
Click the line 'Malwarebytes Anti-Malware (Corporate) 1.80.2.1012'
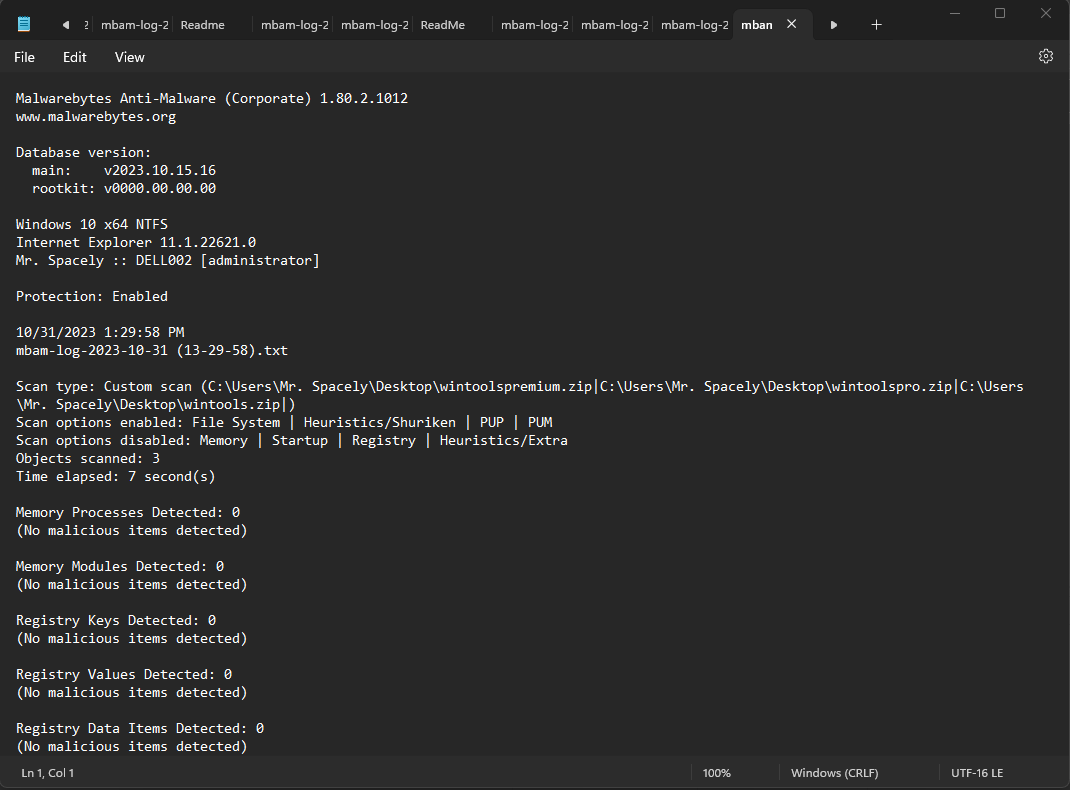[x=212, y=98]
